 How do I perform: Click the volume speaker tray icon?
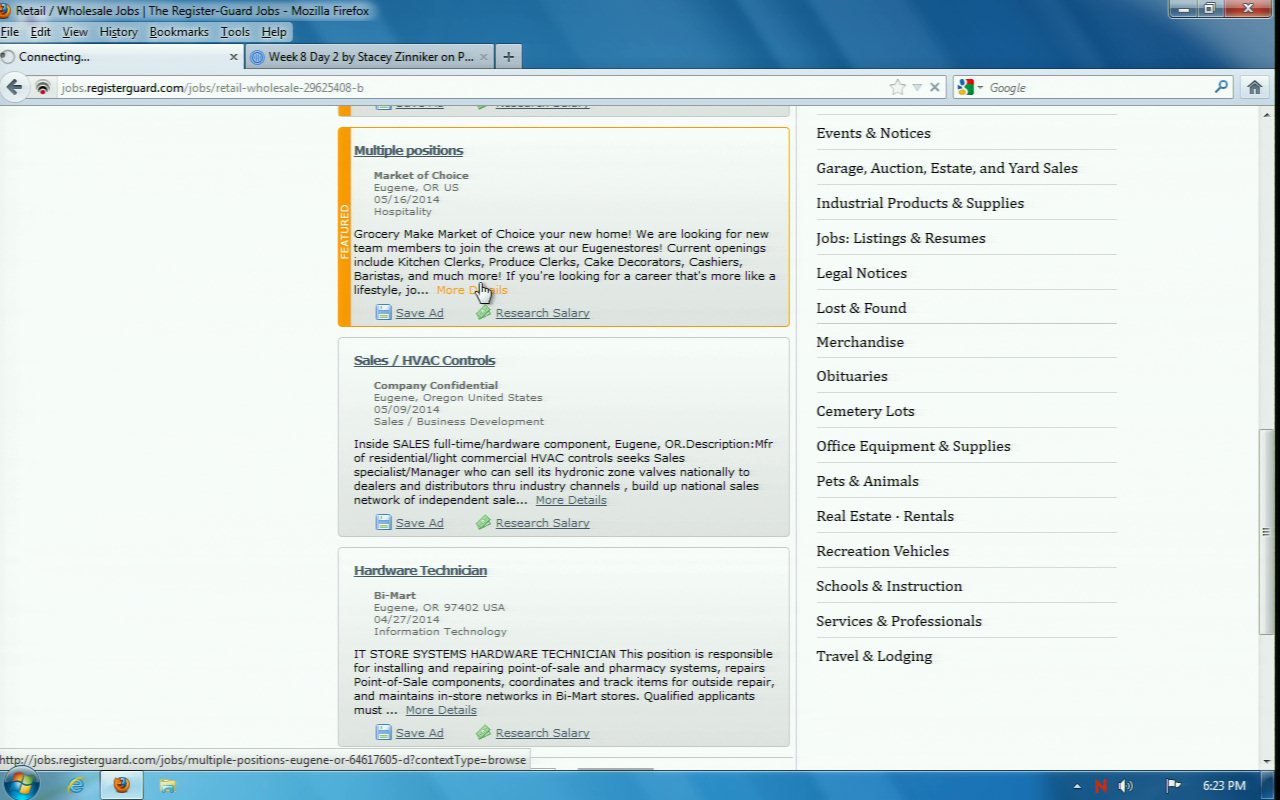pos(1126,786)
